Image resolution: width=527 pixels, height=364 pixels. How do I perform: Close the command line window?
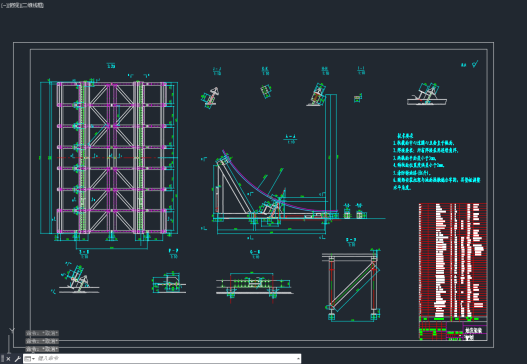click(x=8, y=359)
